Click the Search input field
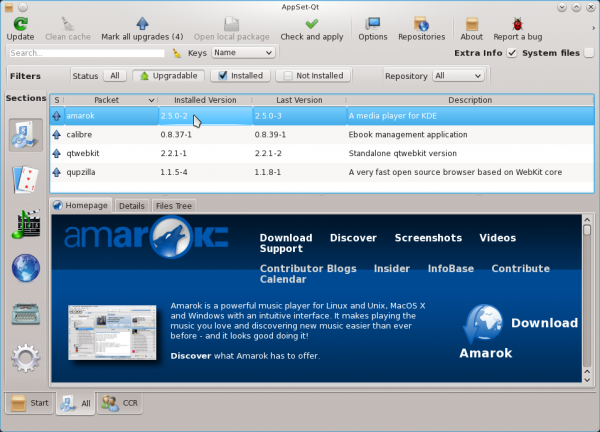 (87, 53)
